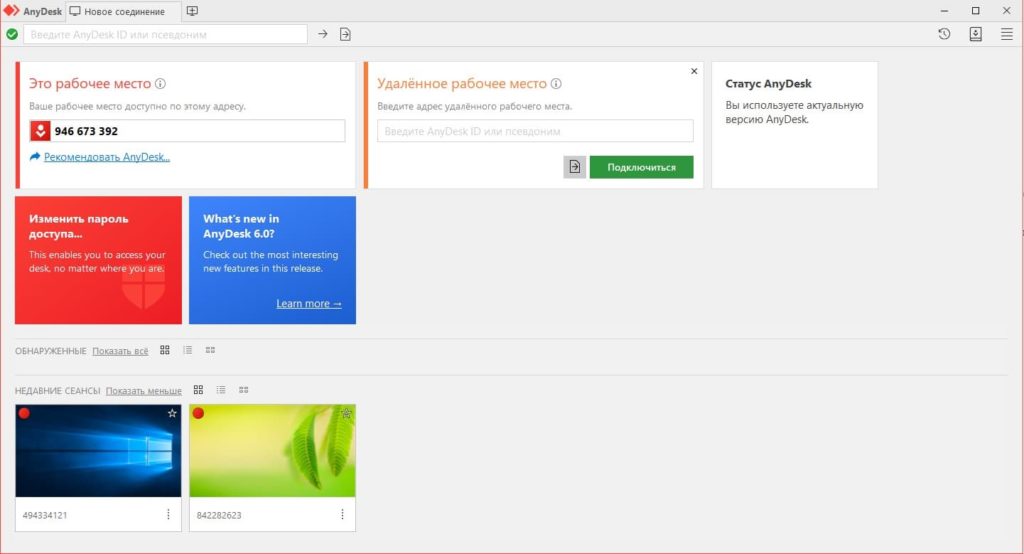Click the file transfer icon in the top toolbar
This screenshot has height=554, width=1024.
coord(345,34)
